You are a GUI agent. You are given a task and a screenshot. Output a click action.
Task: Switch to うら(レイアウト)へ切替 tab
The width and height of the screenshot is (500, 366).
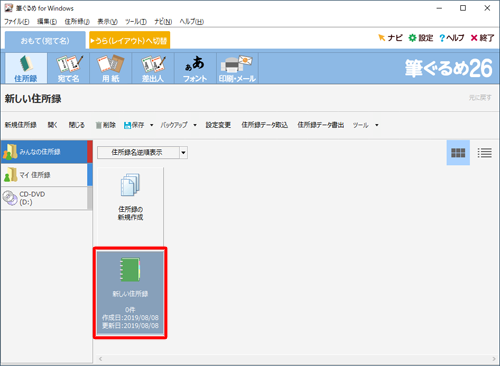130,40
